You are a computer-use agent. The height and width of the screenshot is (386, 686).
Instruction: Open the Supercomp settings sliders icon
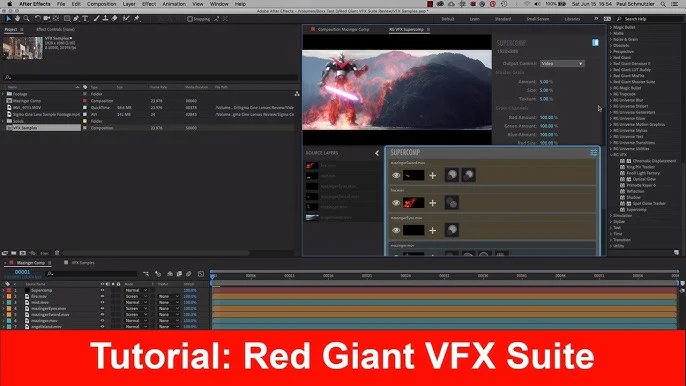coord(593,152)
